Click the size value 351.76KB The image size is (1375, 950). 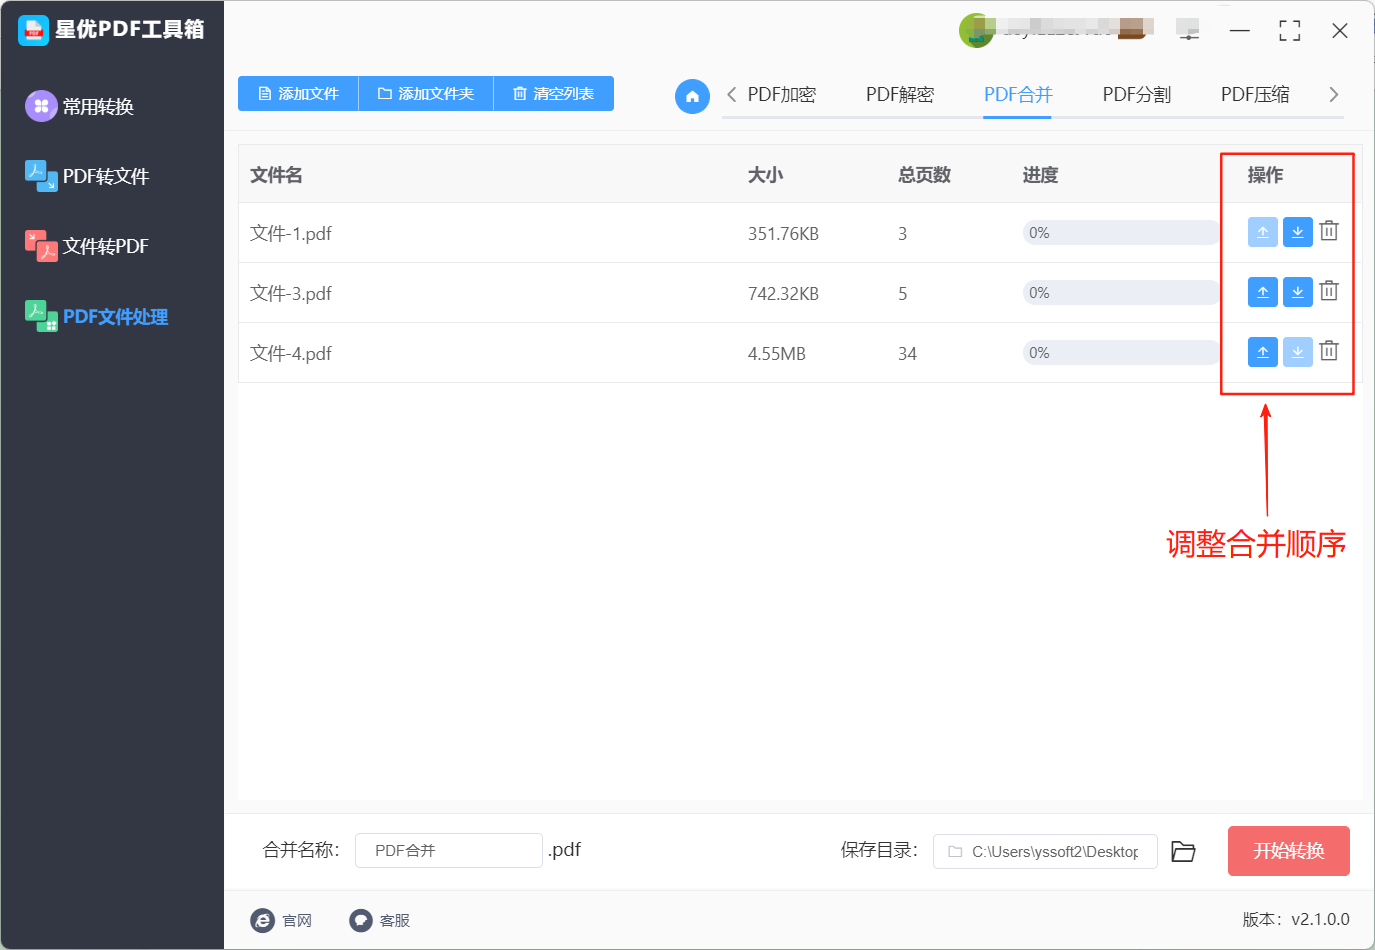pyautogui.click(x=783, y=234)
